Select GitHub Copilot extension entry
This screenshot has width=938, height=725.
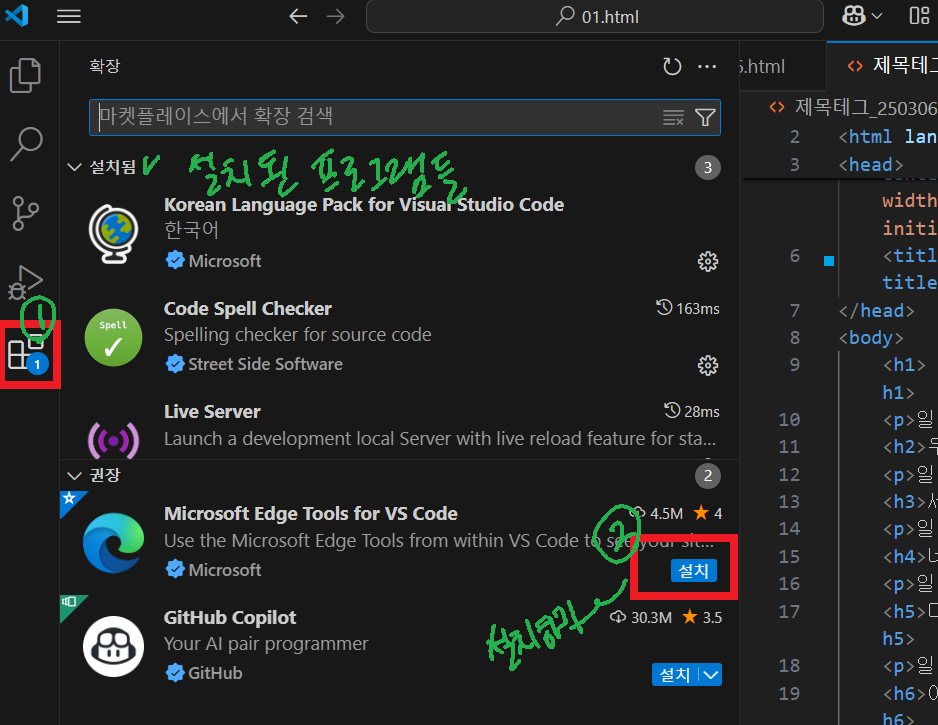coord(399,646)
